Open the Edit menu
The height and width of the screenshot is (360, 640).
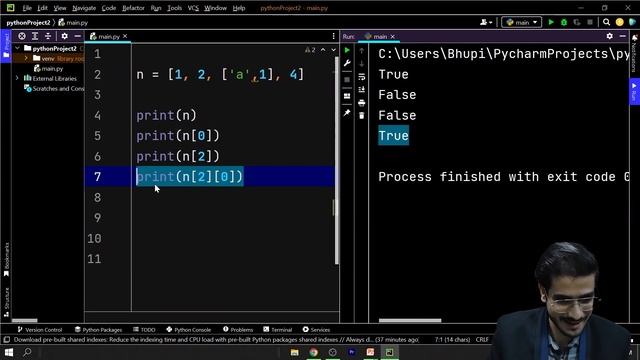42,8
